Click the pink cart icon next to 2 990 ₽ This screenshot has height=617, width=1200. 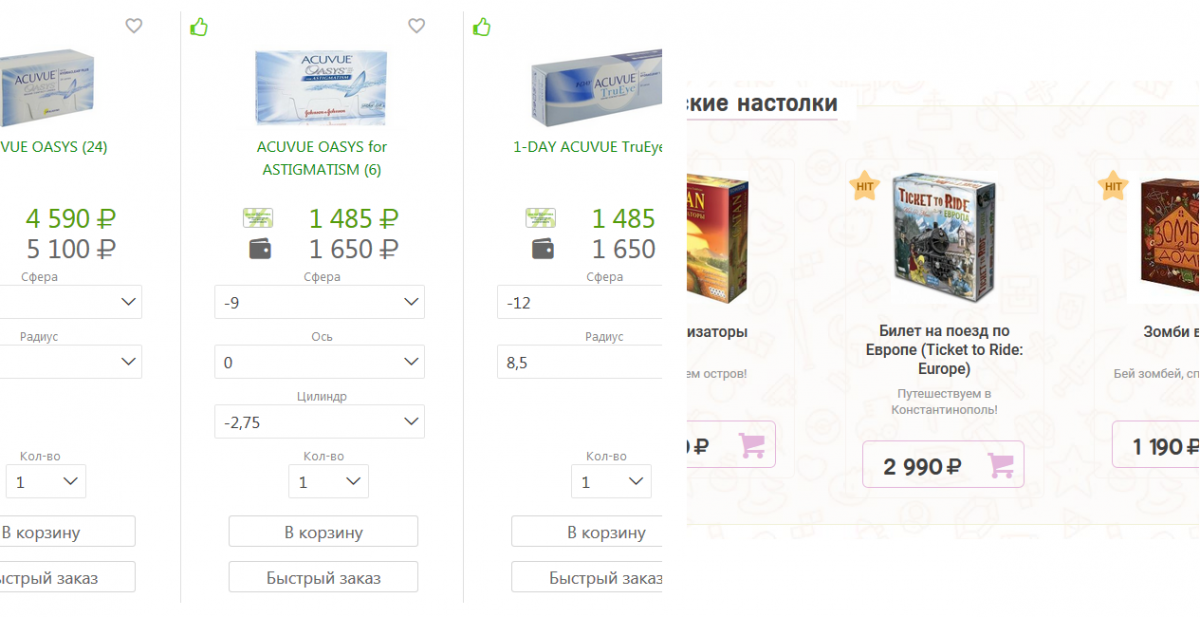point(1001,465)
